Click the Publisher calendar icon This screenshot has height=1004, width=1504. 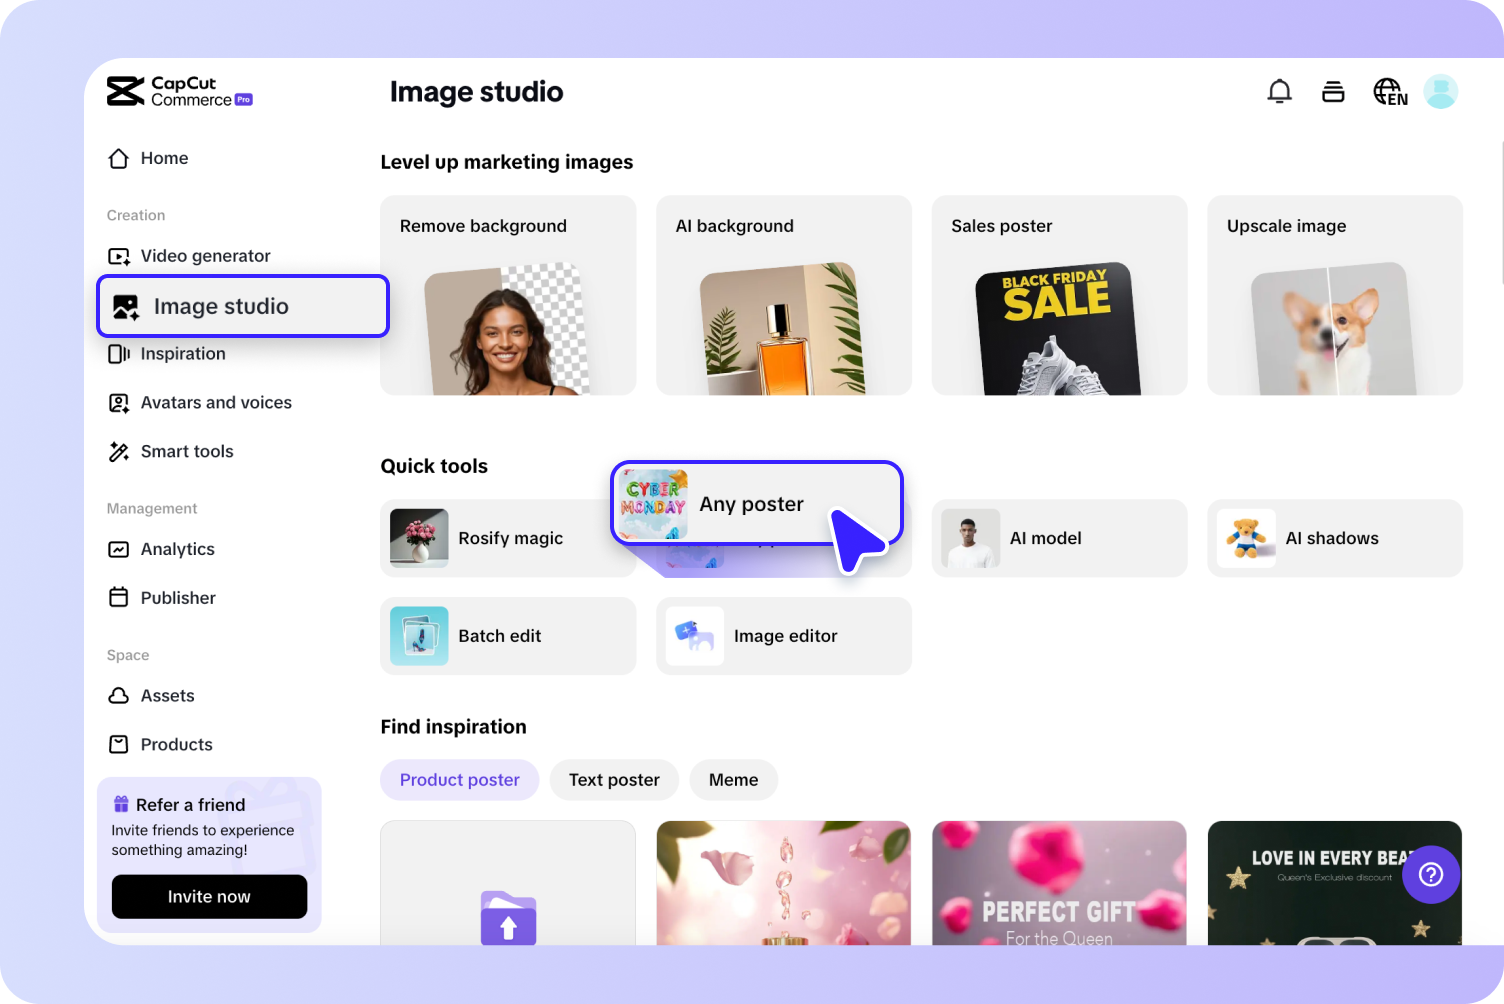click(119, 598)
